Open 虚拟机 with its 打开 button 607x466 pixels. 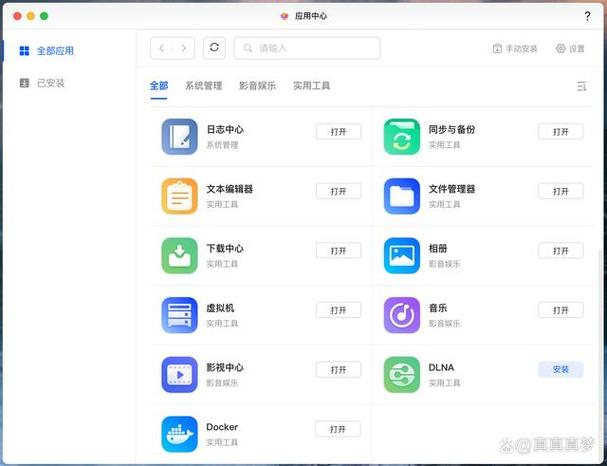click(x=338, y=310)
